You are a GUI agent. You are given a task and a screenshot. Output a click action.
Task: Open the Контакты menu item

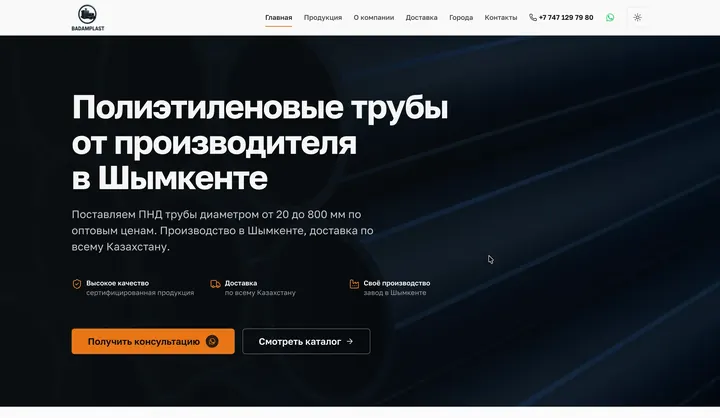[x=501, y=17]
